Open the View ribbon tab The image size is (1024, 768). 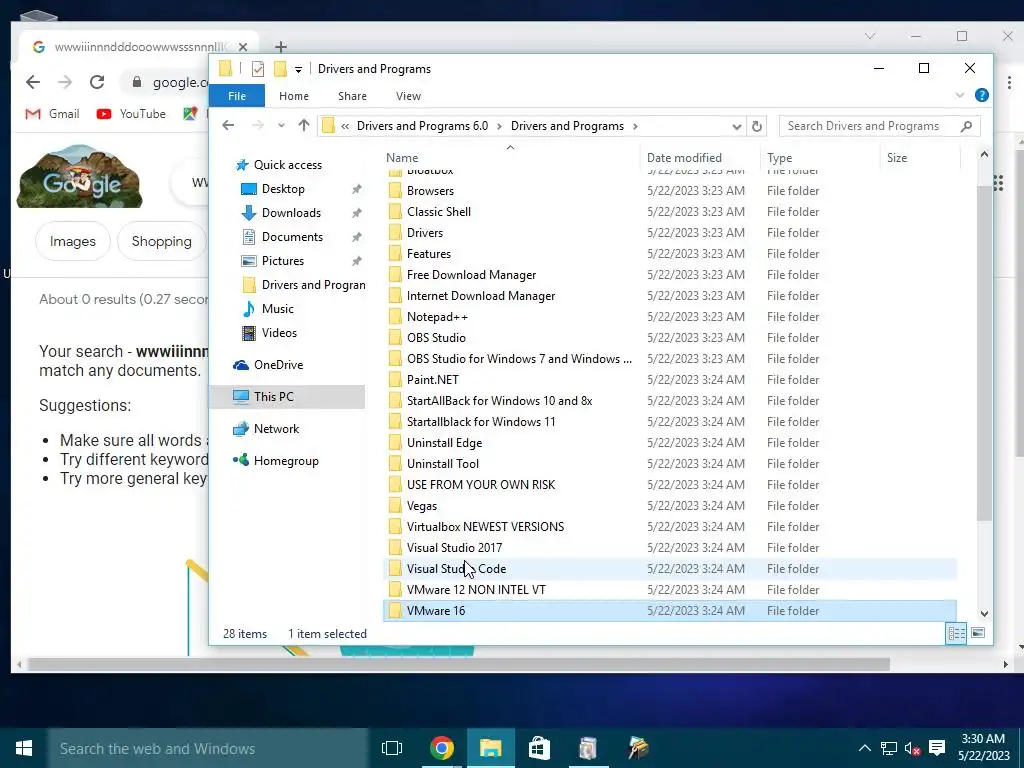click(x=408, y=96)
